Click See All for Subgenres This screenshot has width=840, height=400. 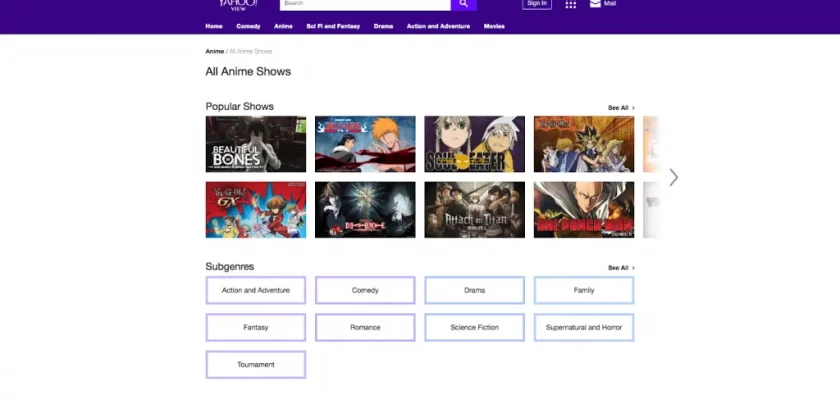621,268
